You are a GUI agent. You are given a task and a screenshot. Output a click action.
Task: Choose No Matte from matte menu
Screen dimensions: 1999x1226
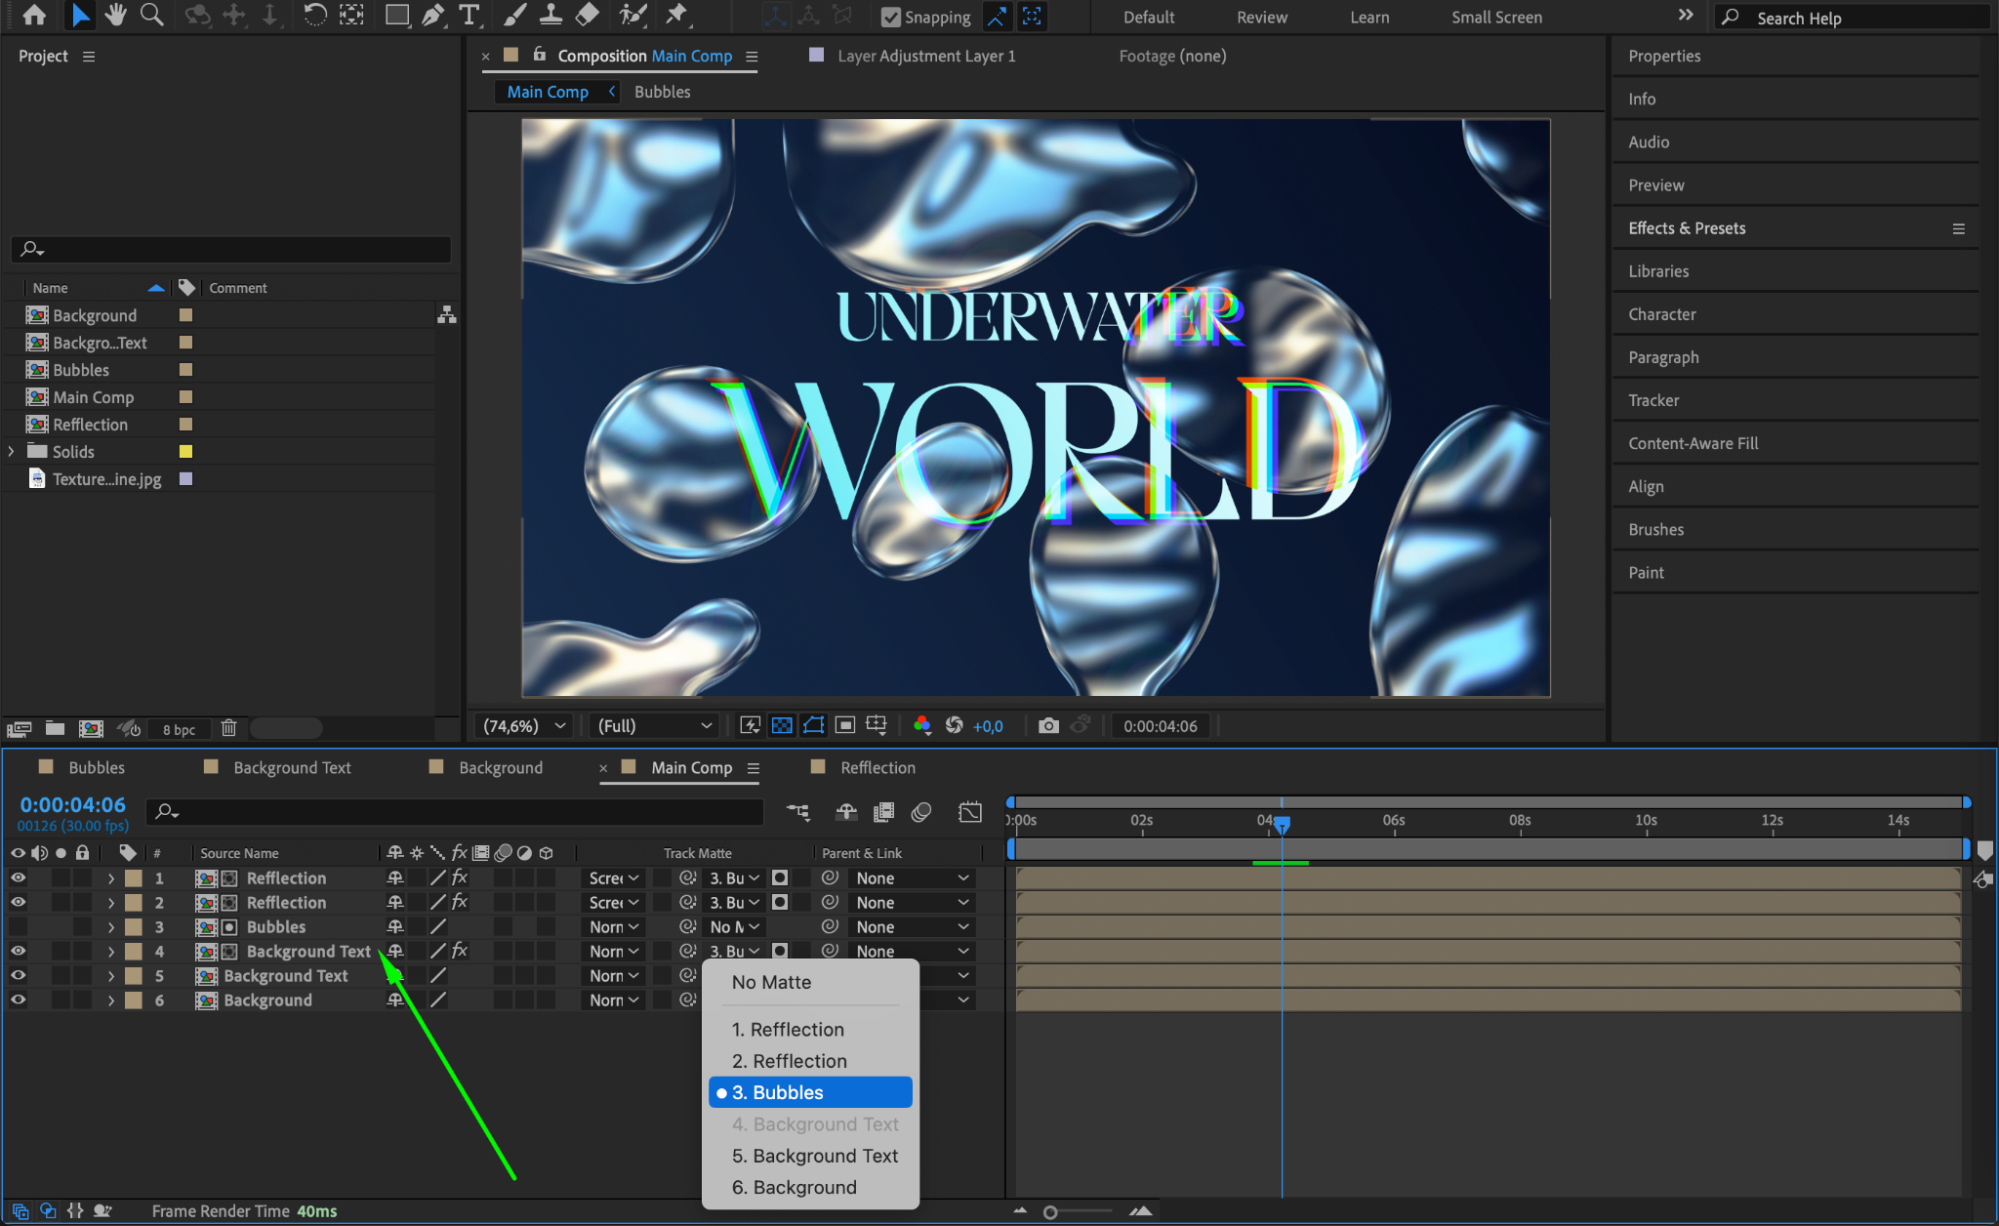click(771, 982)
